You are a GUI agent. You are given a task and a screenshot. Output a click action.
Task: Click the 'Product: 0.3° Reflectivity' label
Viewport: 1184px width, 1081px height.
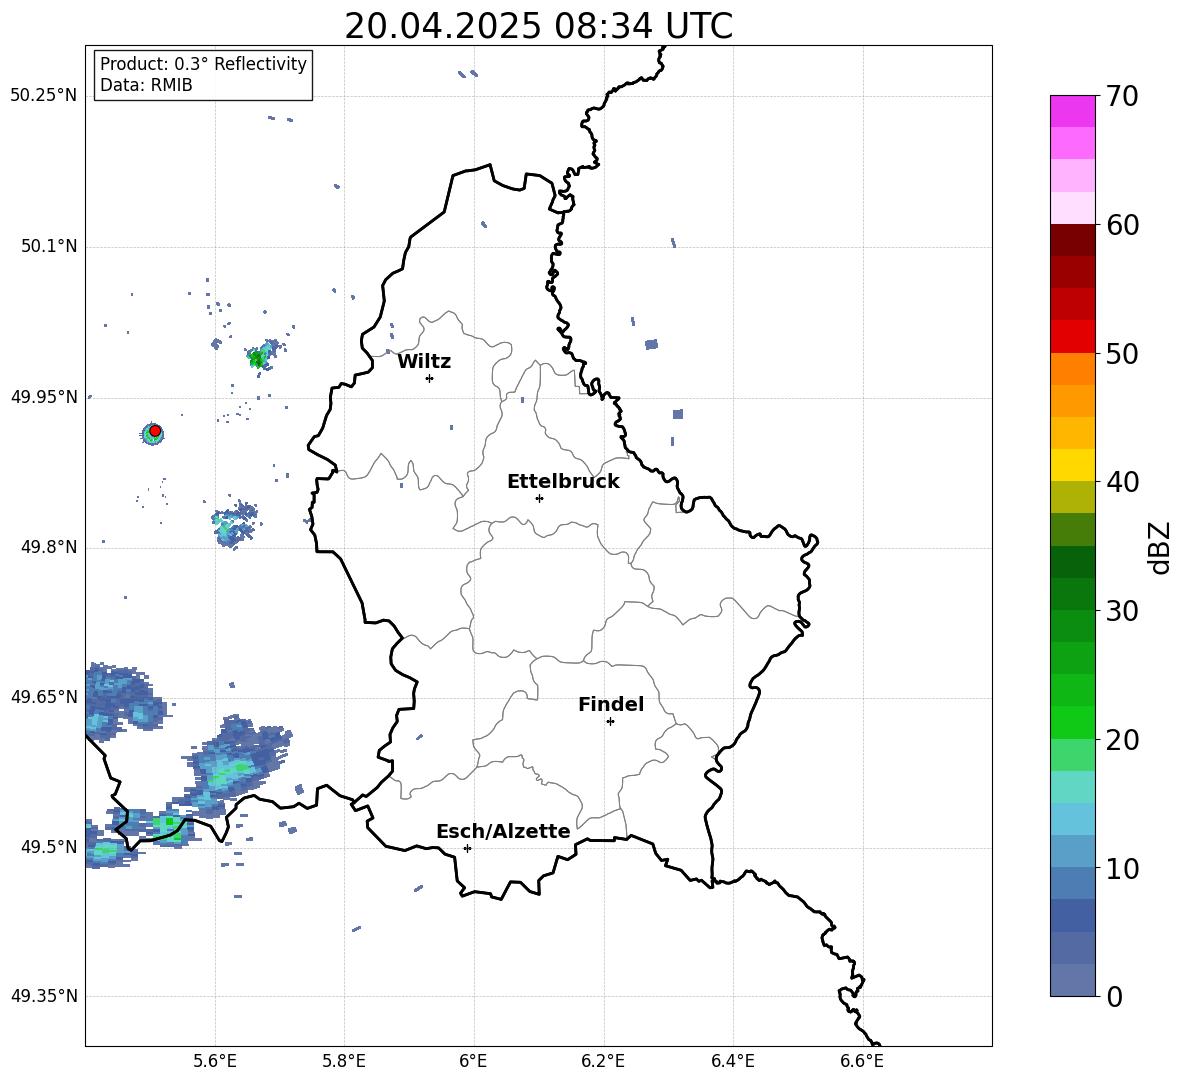pyautogui.click(x=203, y=63)
